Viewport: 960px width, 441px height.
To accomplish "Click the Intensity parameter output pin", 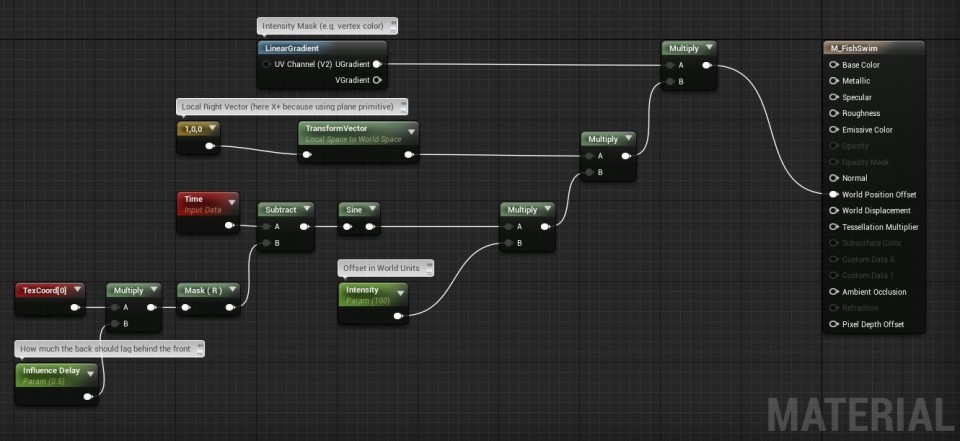I will 399,316.
